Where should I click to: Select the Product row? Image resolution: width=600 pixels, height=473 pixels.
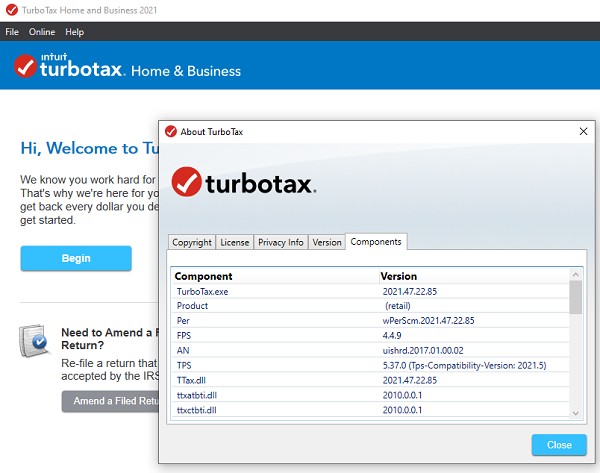point(370,306)
